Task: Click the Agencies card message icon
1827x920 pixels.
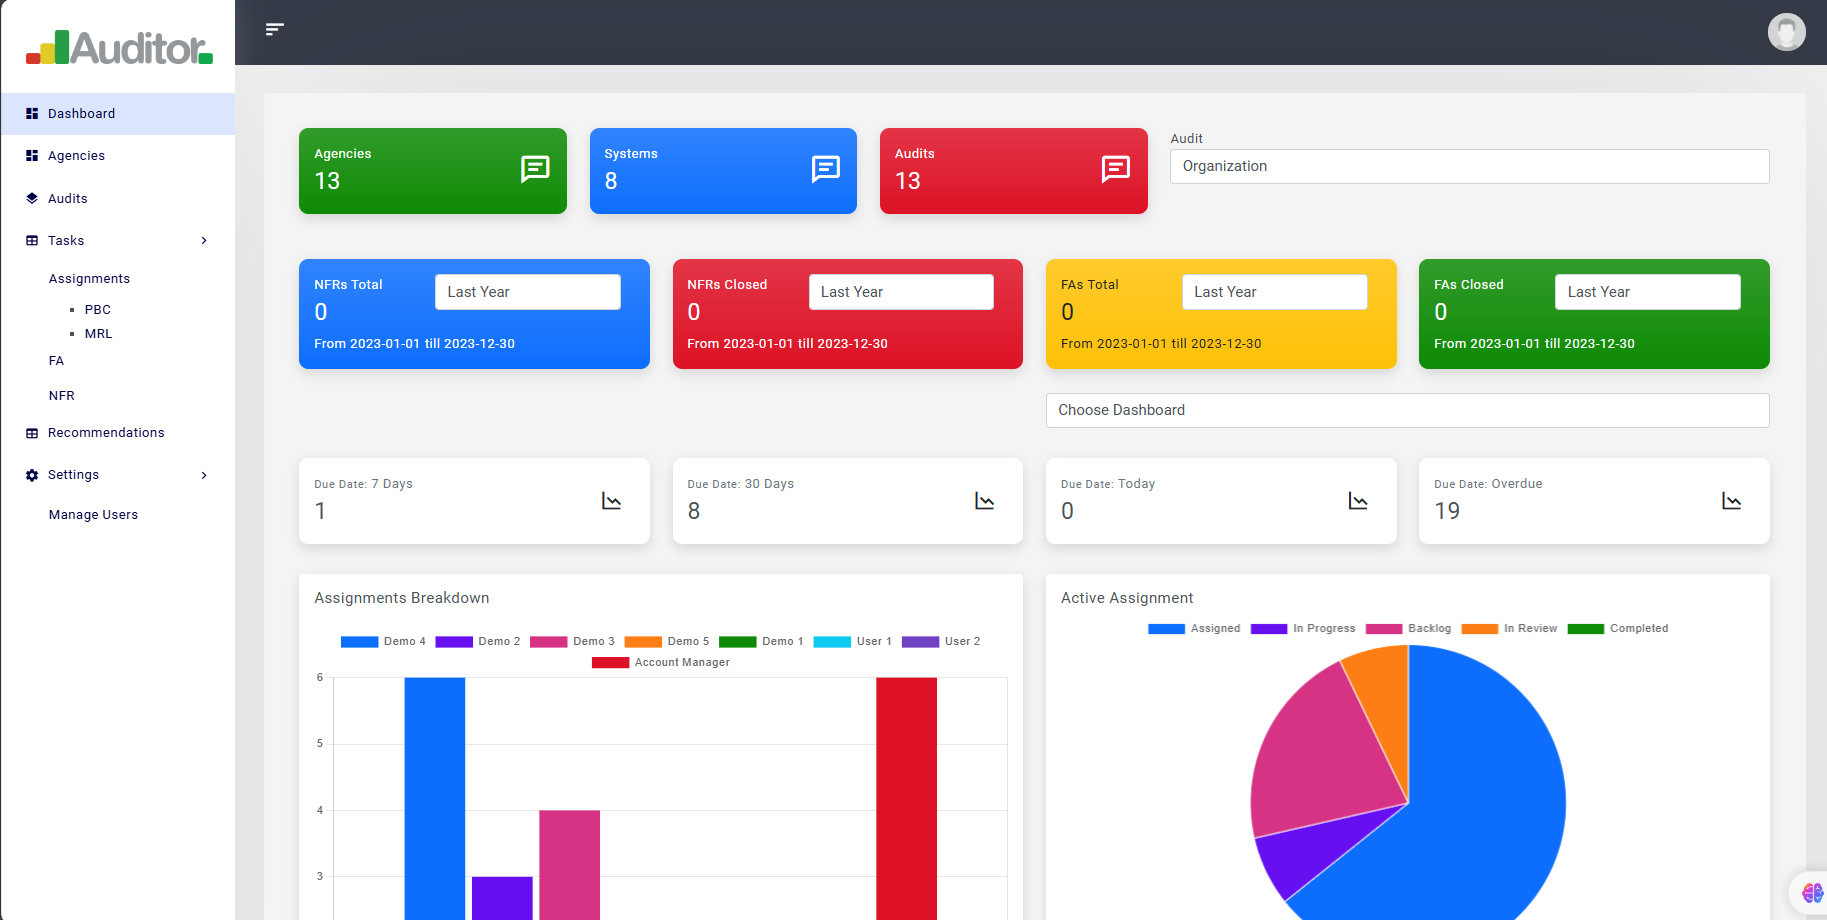Action: (x=535, y=169)
